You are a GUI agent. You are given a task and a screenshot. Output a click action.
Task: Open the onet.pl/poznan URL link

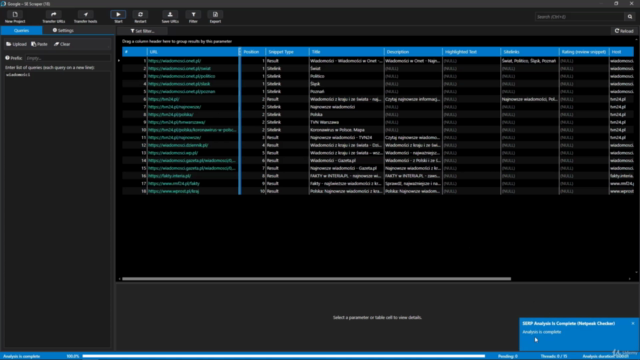coord(182,91)
